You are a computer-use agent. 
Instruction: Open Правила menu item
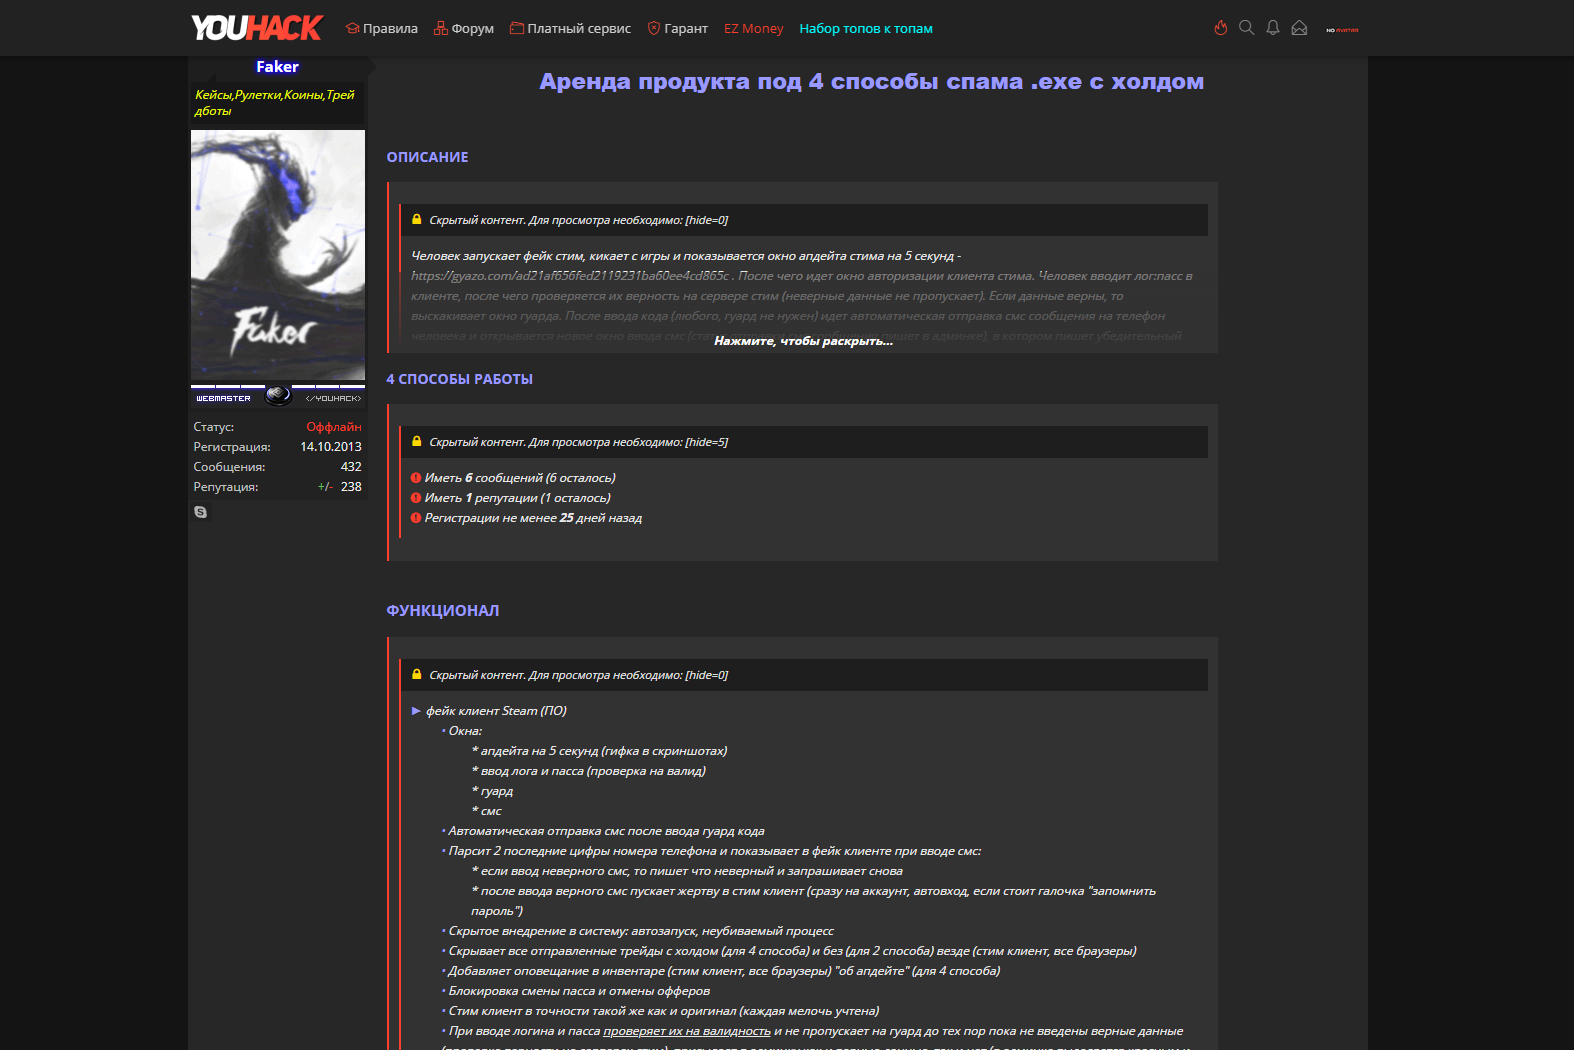pos(382,29)
